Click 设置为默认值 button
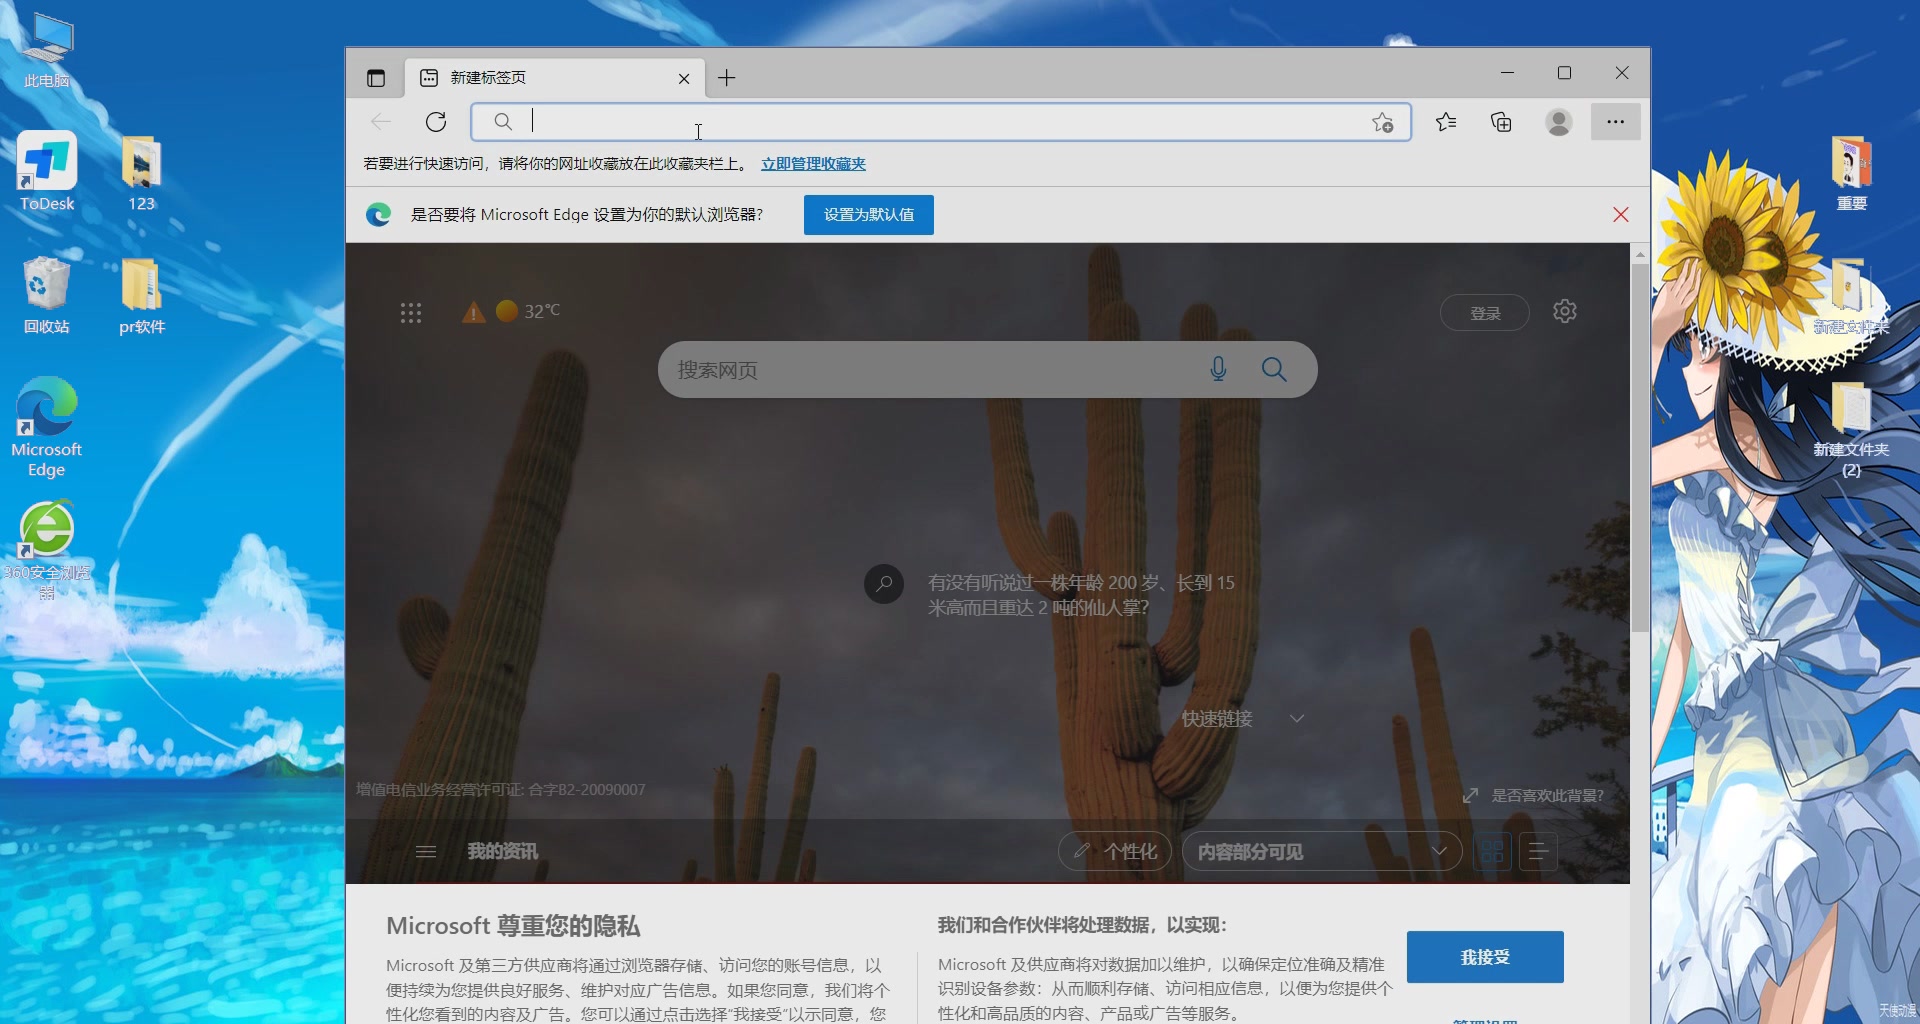The height and width of the screenshot is (1024, 1920). click(x=869, y=215)
